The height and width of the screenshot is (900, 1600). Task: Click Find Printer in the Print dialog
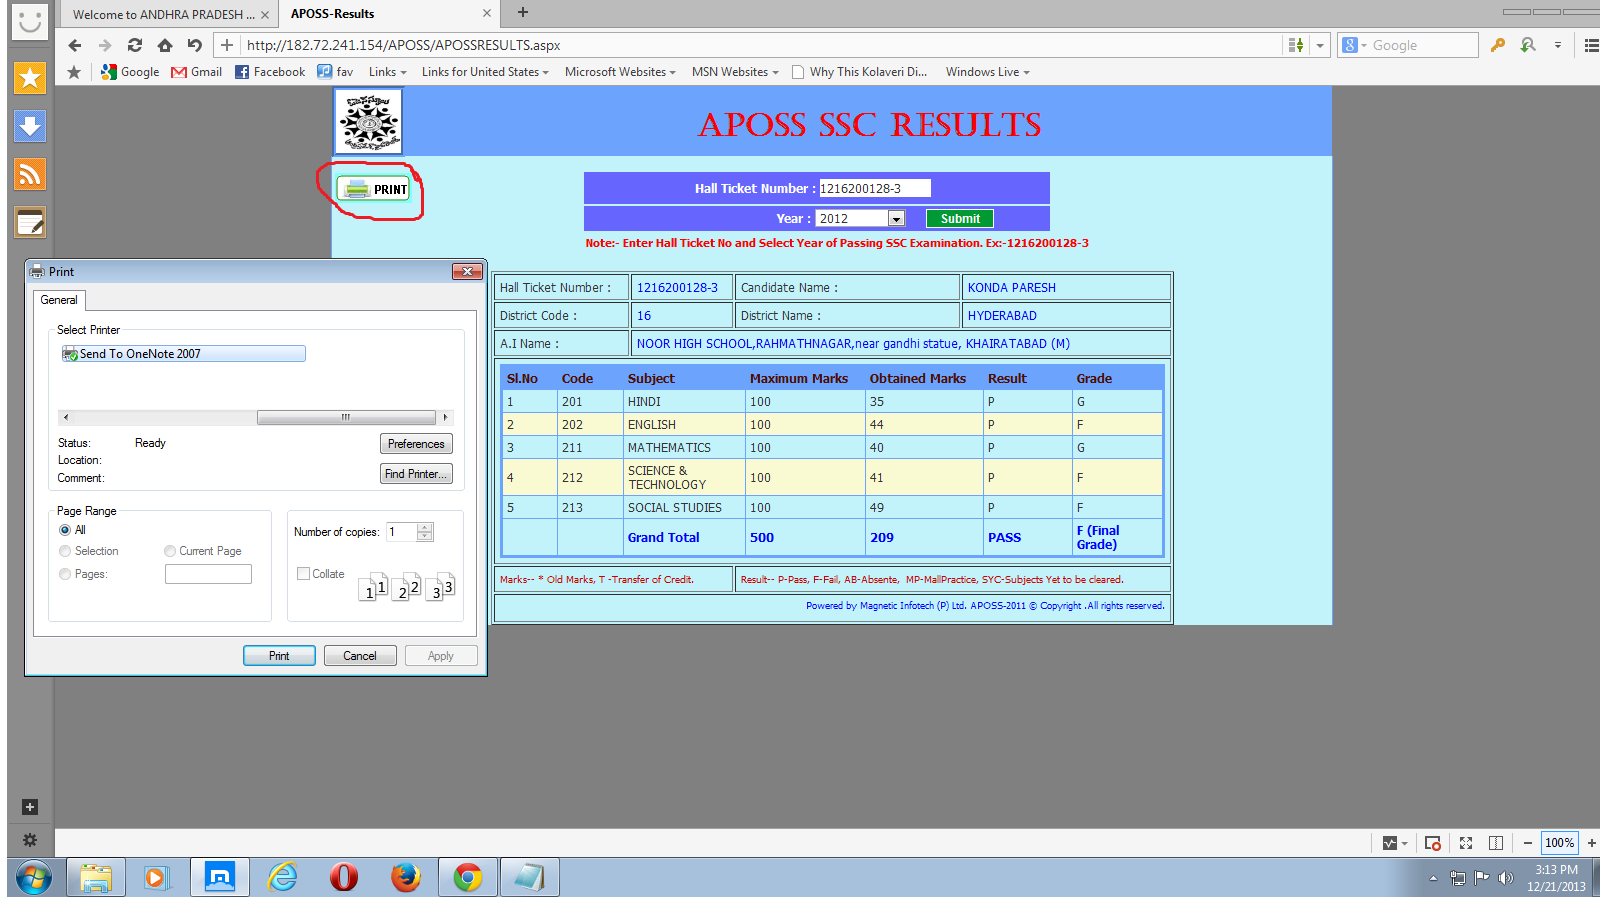point(416,473)
